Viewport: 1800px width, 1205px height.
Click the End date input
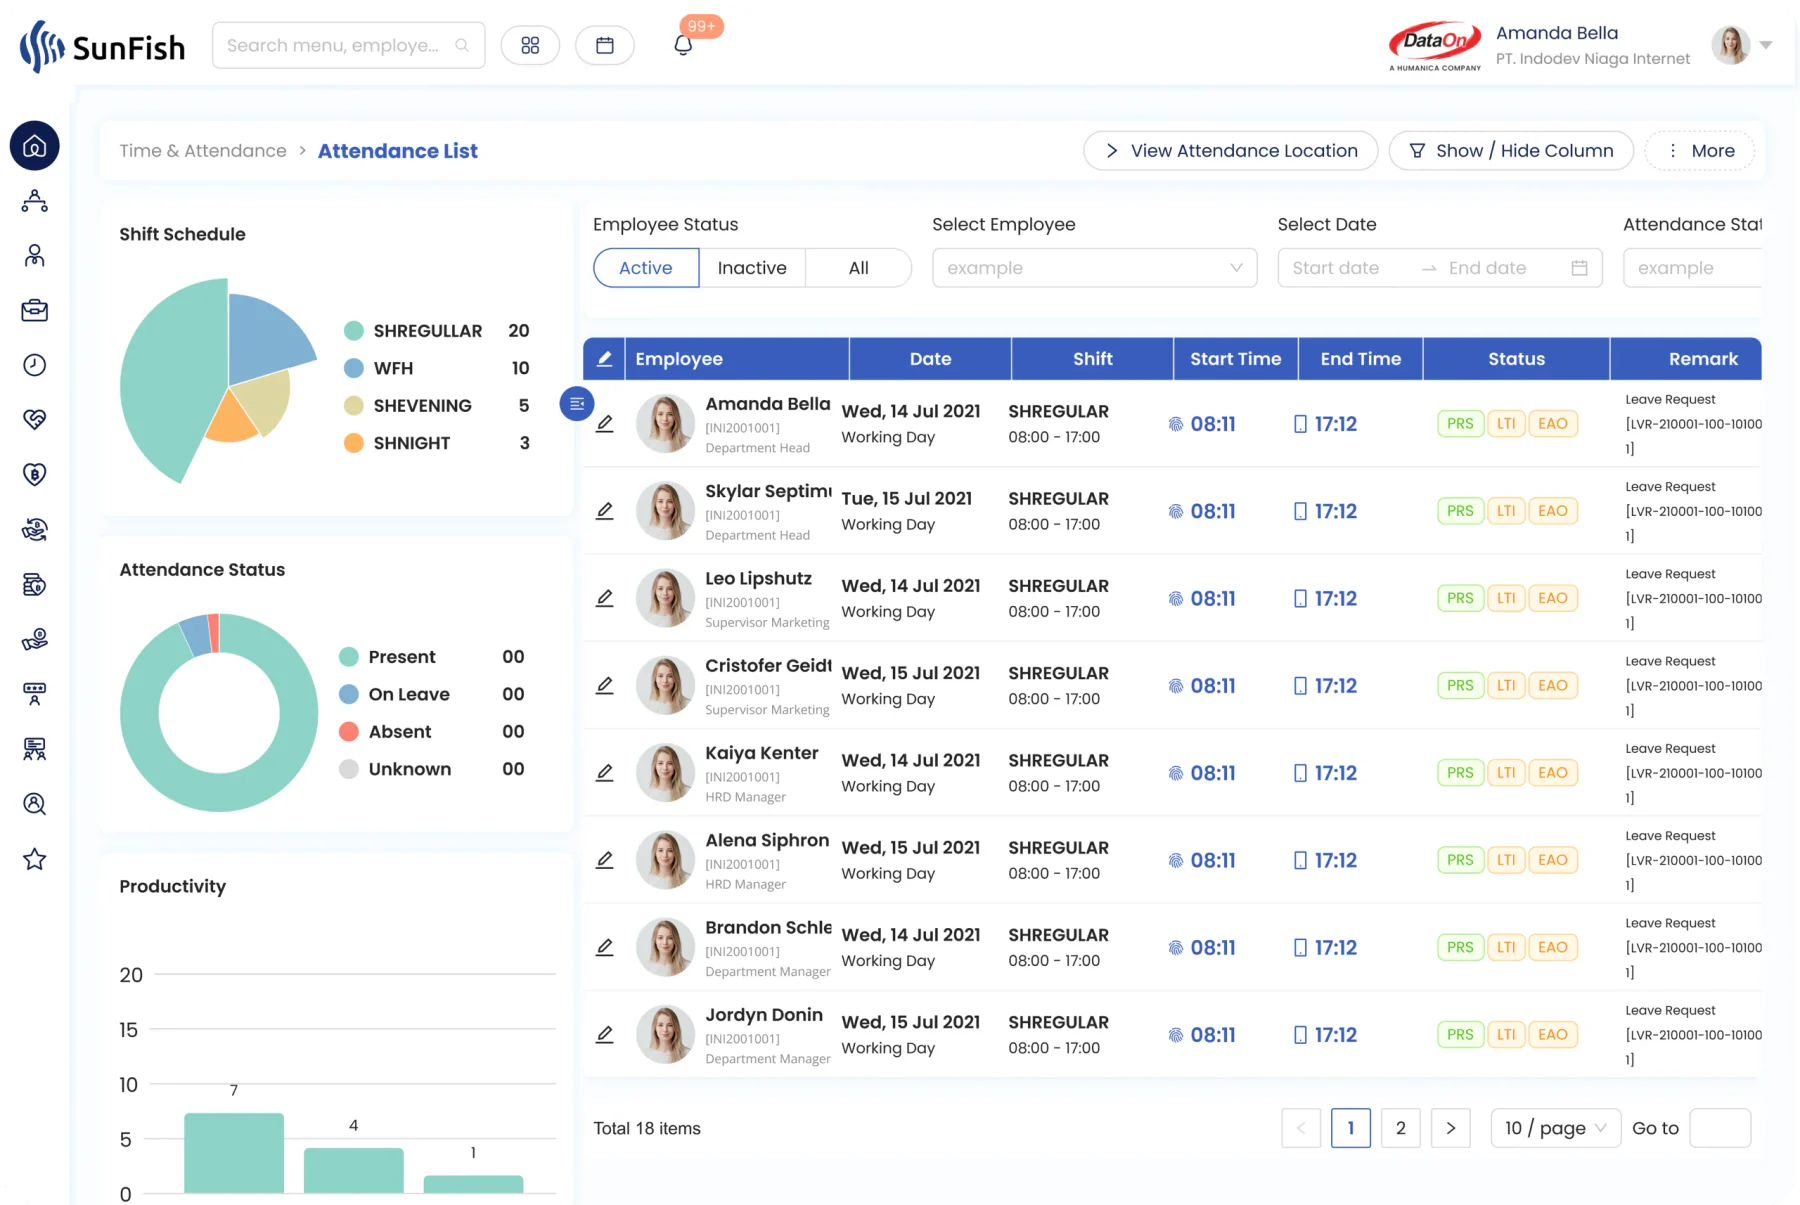(x=1488, y=268)
